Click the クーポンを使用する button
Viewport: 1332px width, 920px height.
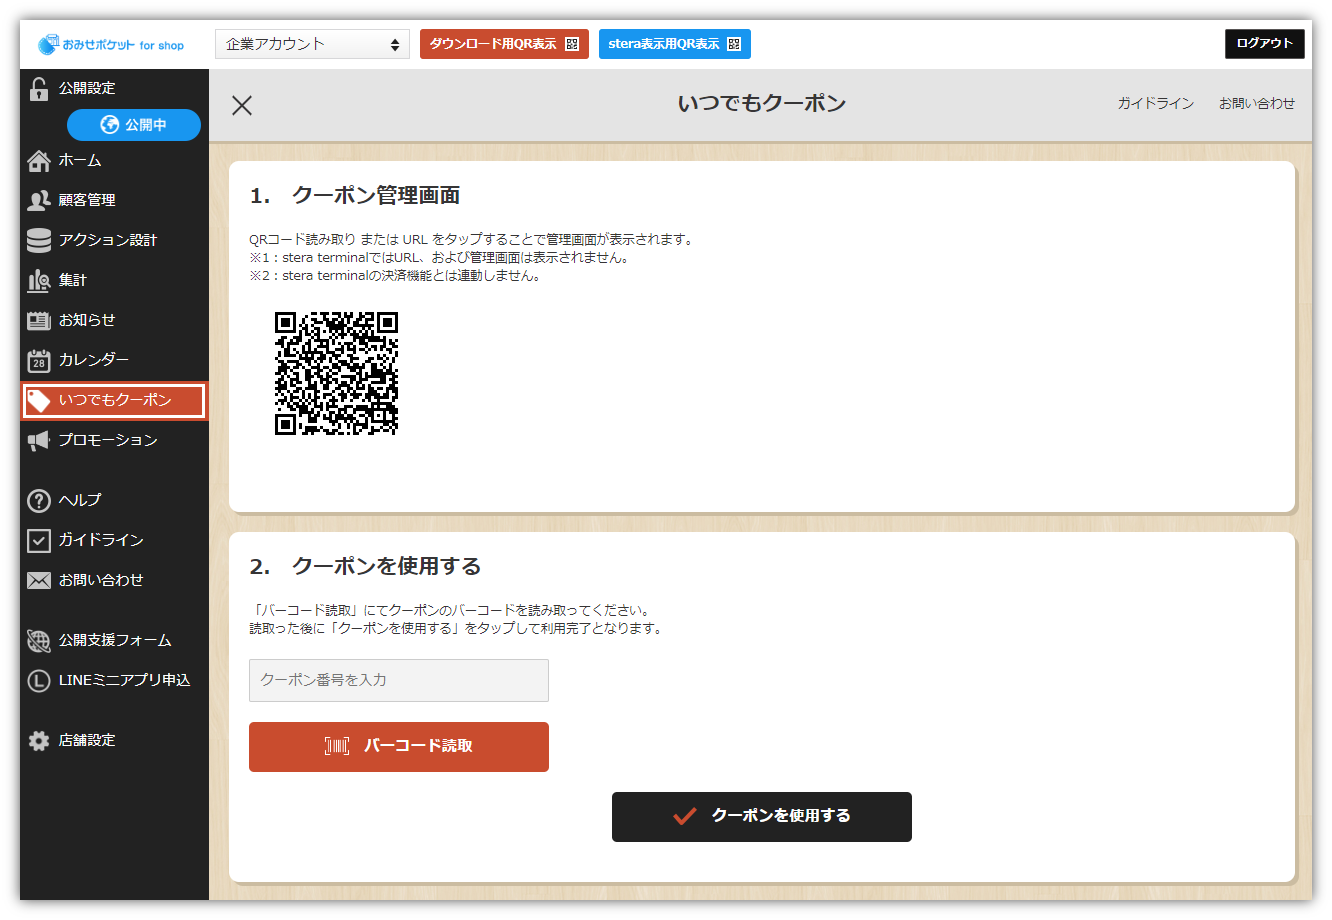[x=762, y=817]
